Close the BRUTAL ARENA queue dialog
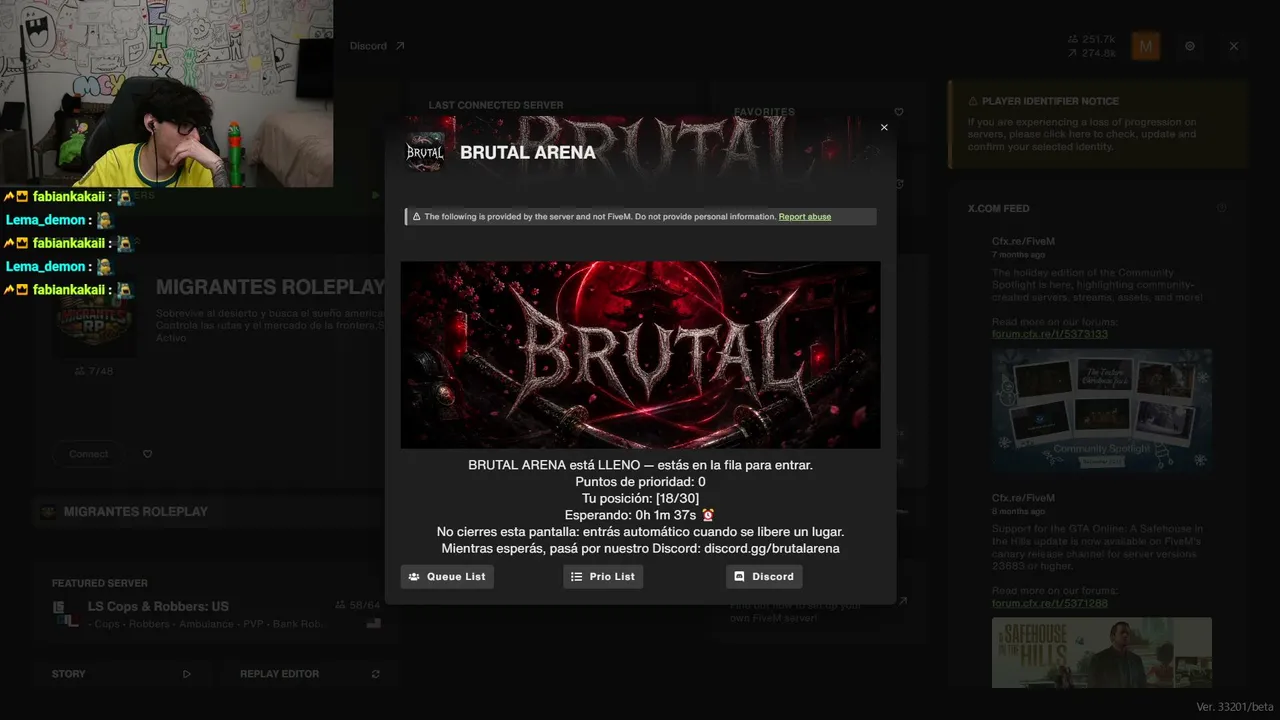 [x=884, y=128]
